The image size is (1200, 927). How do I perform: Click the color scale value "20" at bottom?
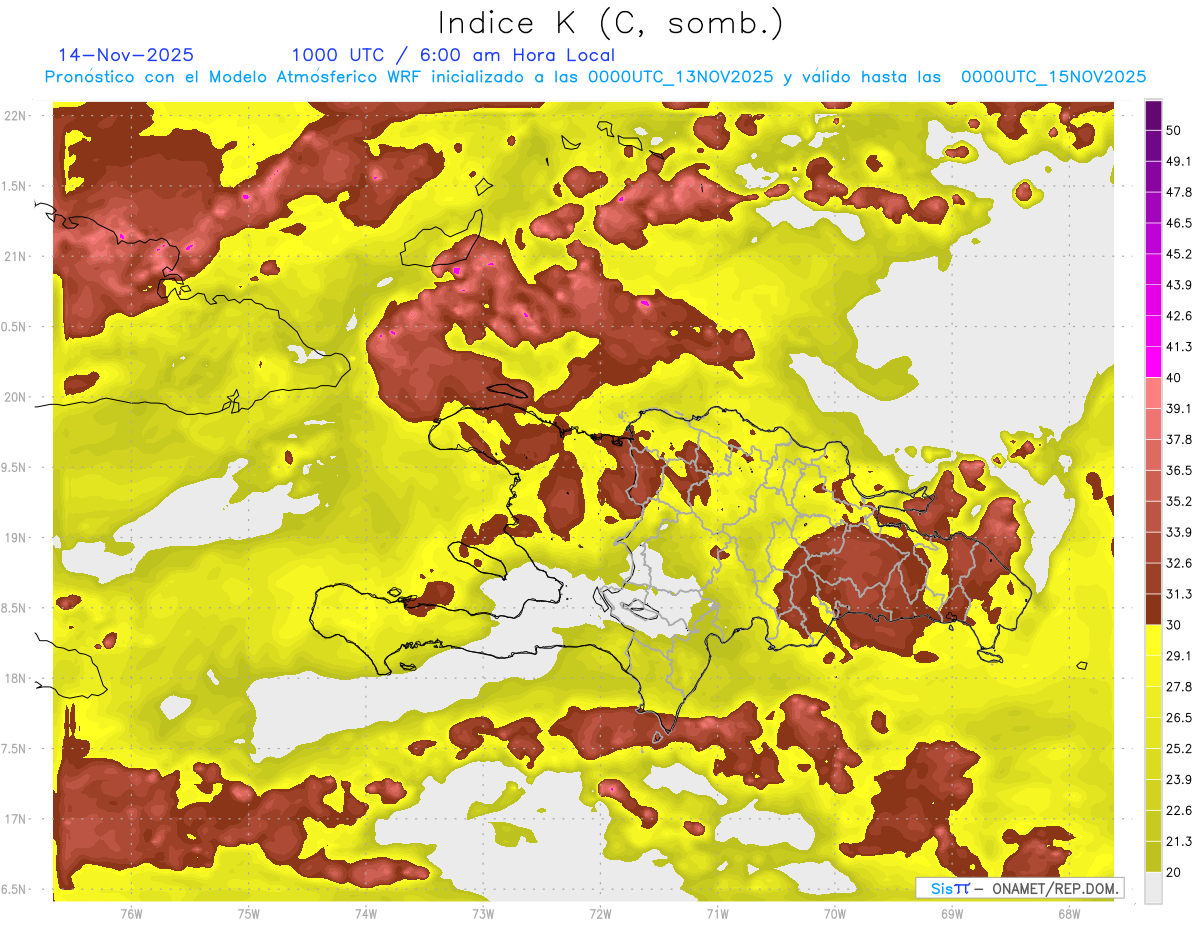tap(1173, 872)
